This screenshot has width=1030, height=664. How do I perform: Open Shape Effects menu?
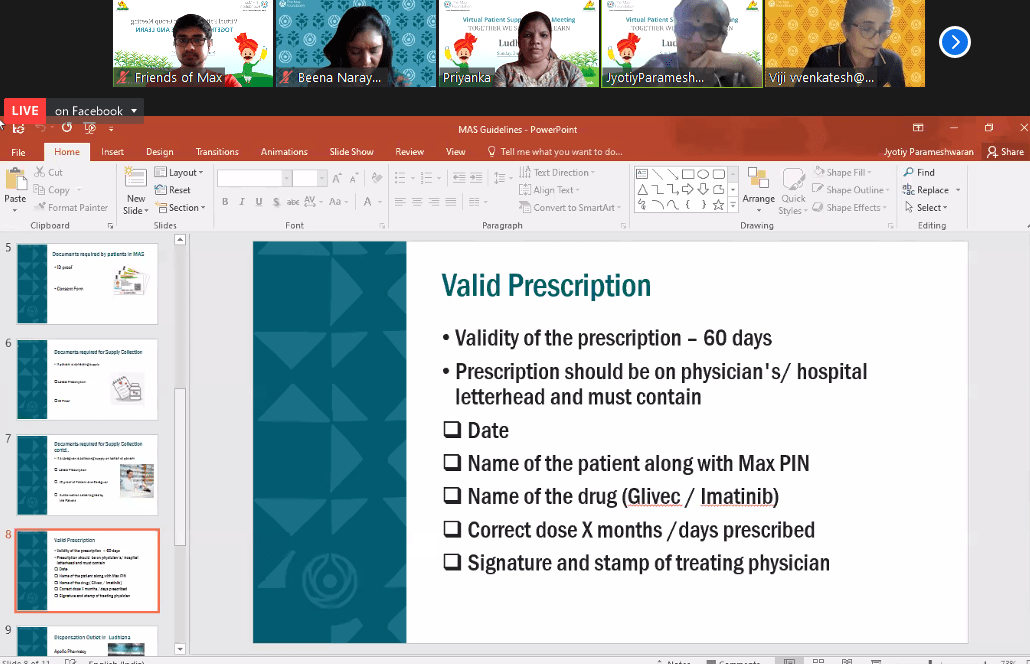coord(849,208)
